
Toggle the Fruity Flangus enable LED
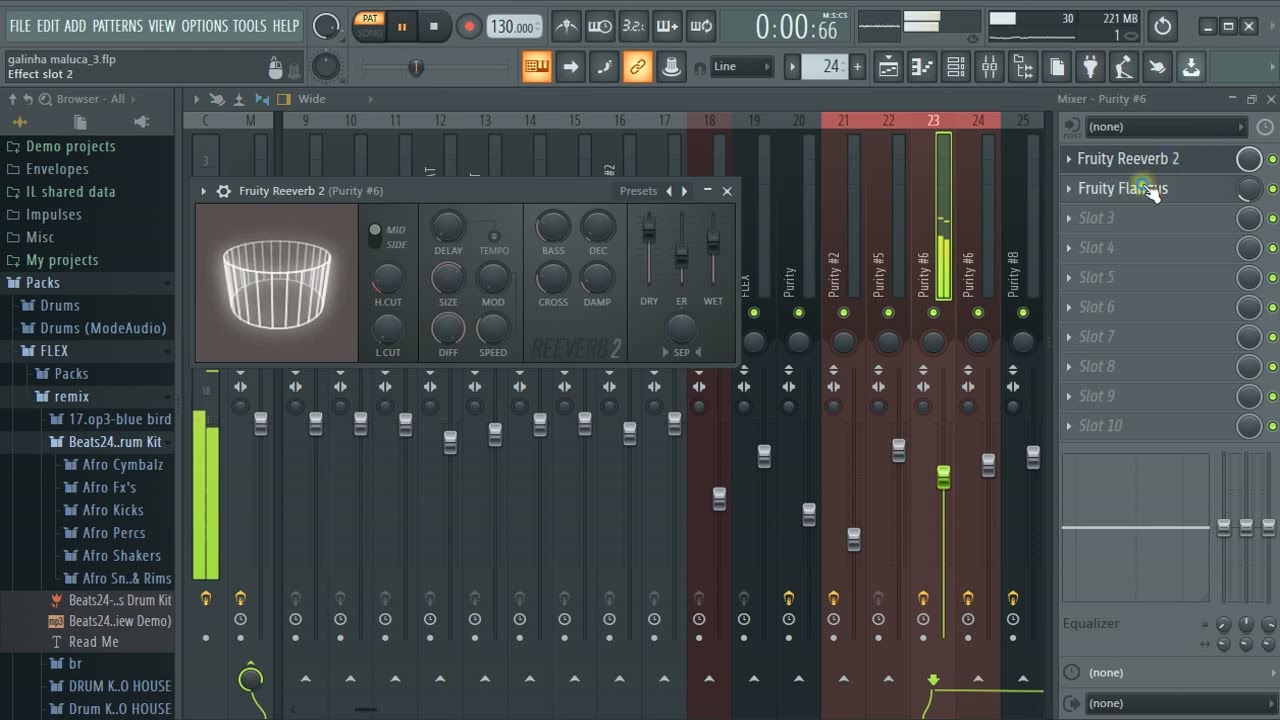coord(1272,189)
